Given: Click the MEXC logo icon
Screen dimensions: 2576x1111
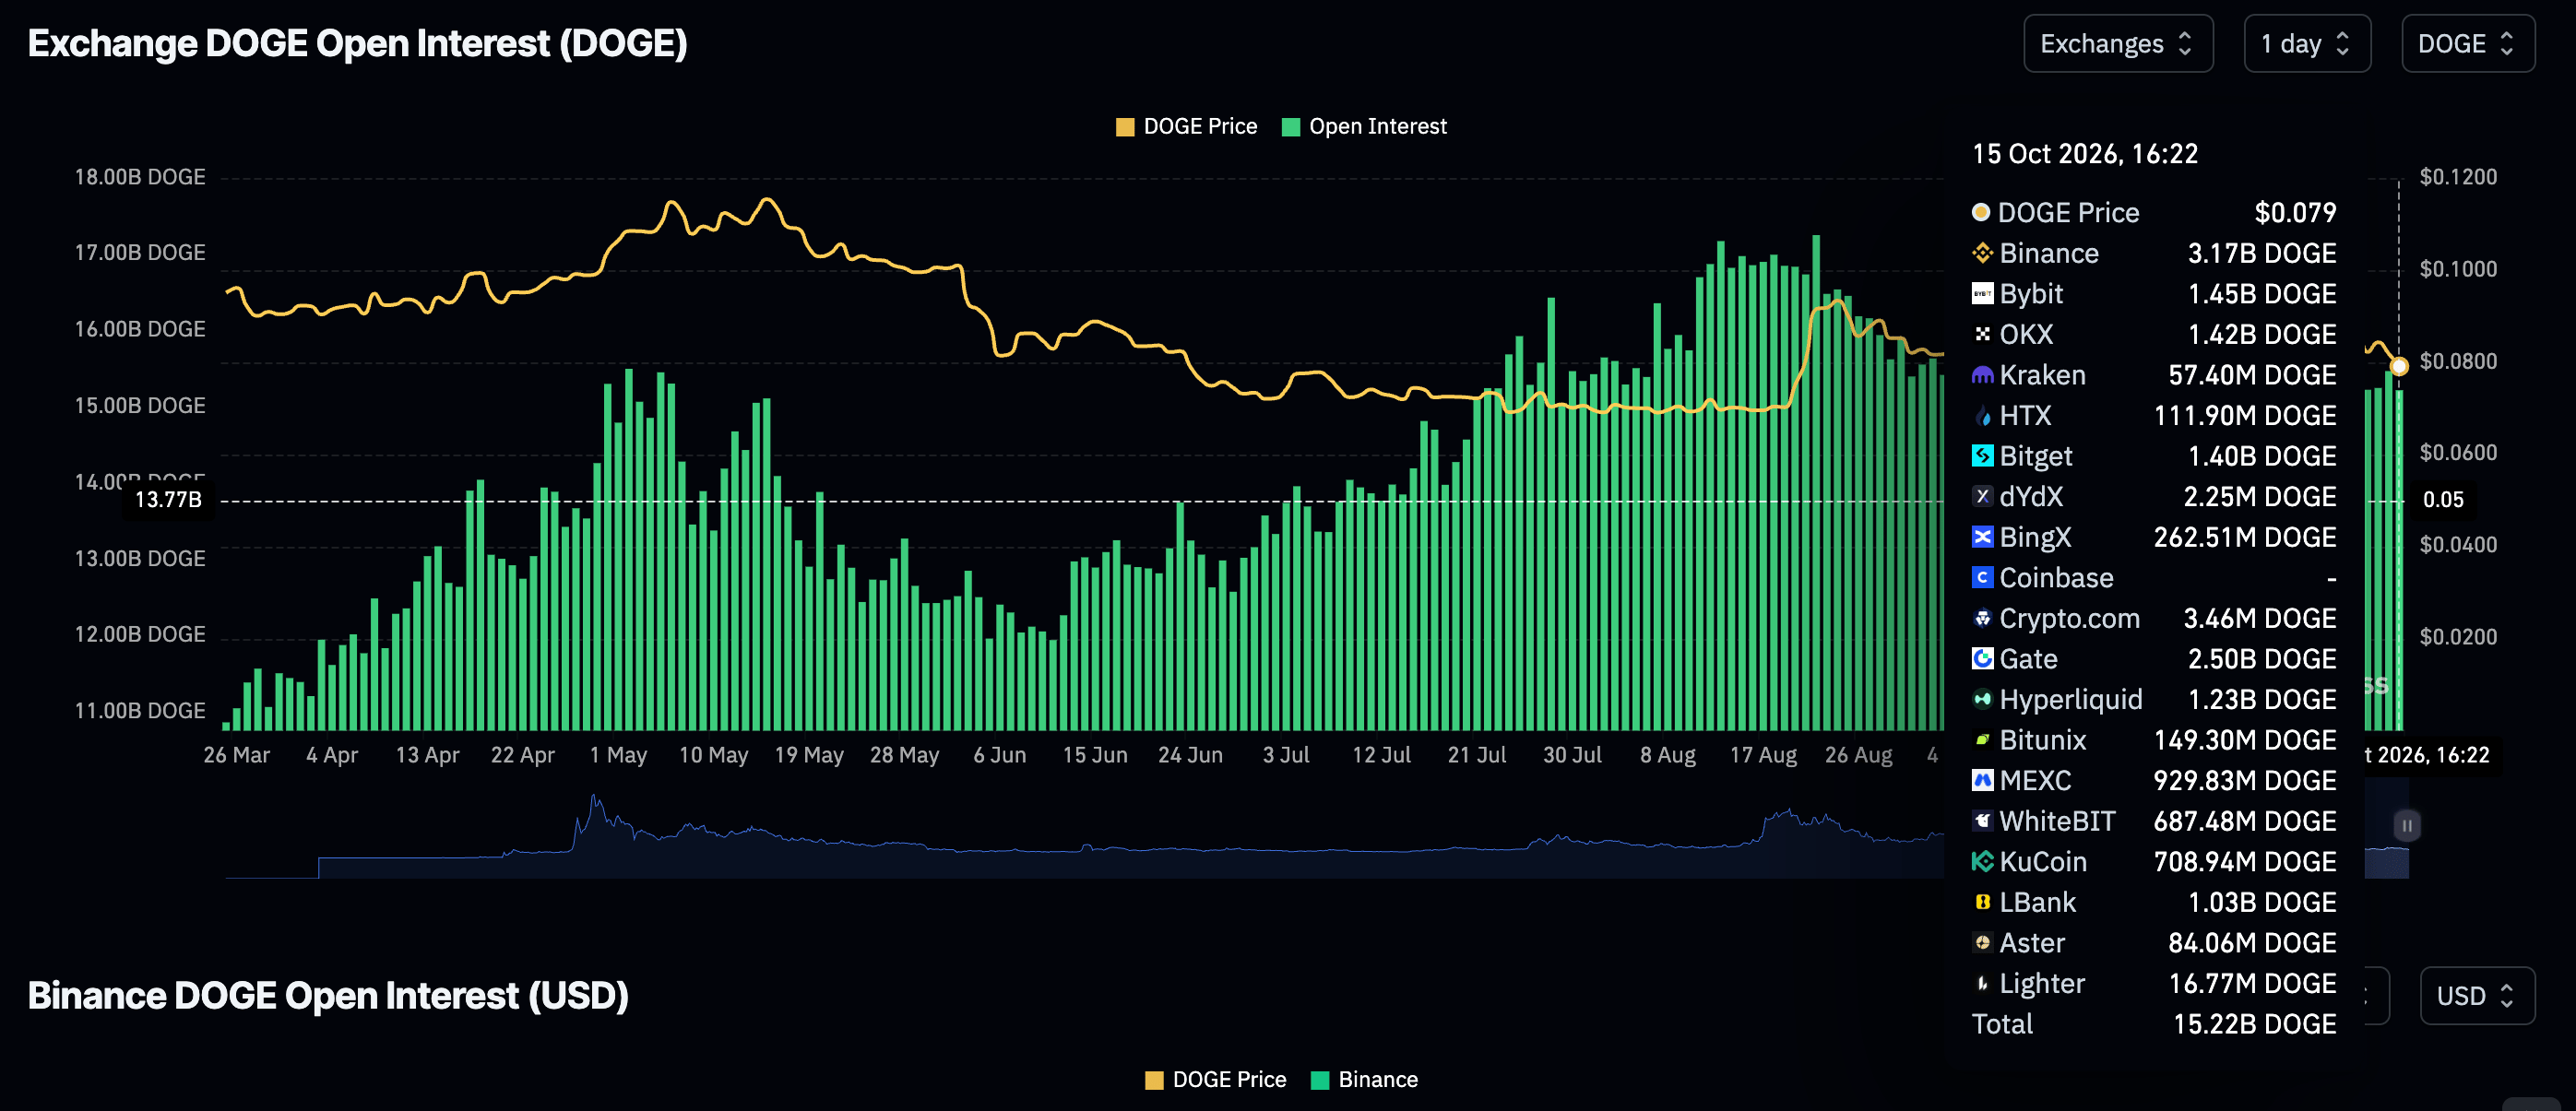Looking at the screenshot, I should tap(1982, 780).
